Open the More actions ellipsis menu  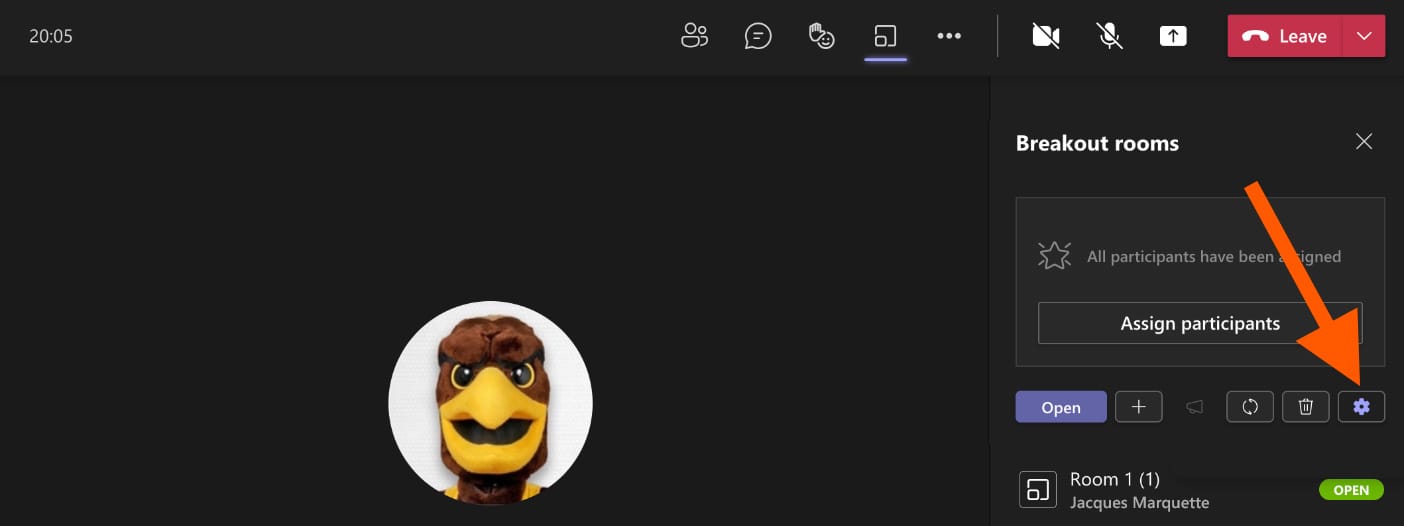(948, 36)
